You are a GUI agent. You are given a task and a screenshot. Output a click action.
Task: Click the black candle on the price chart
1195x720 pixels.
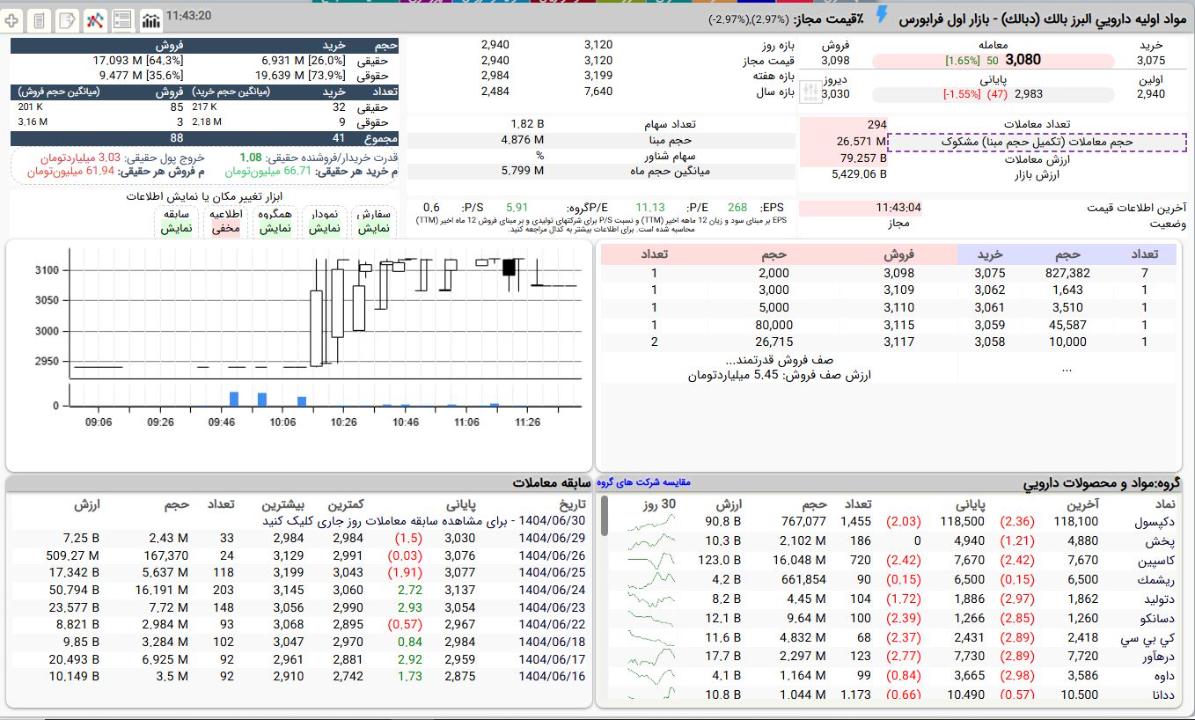(509, 267)
